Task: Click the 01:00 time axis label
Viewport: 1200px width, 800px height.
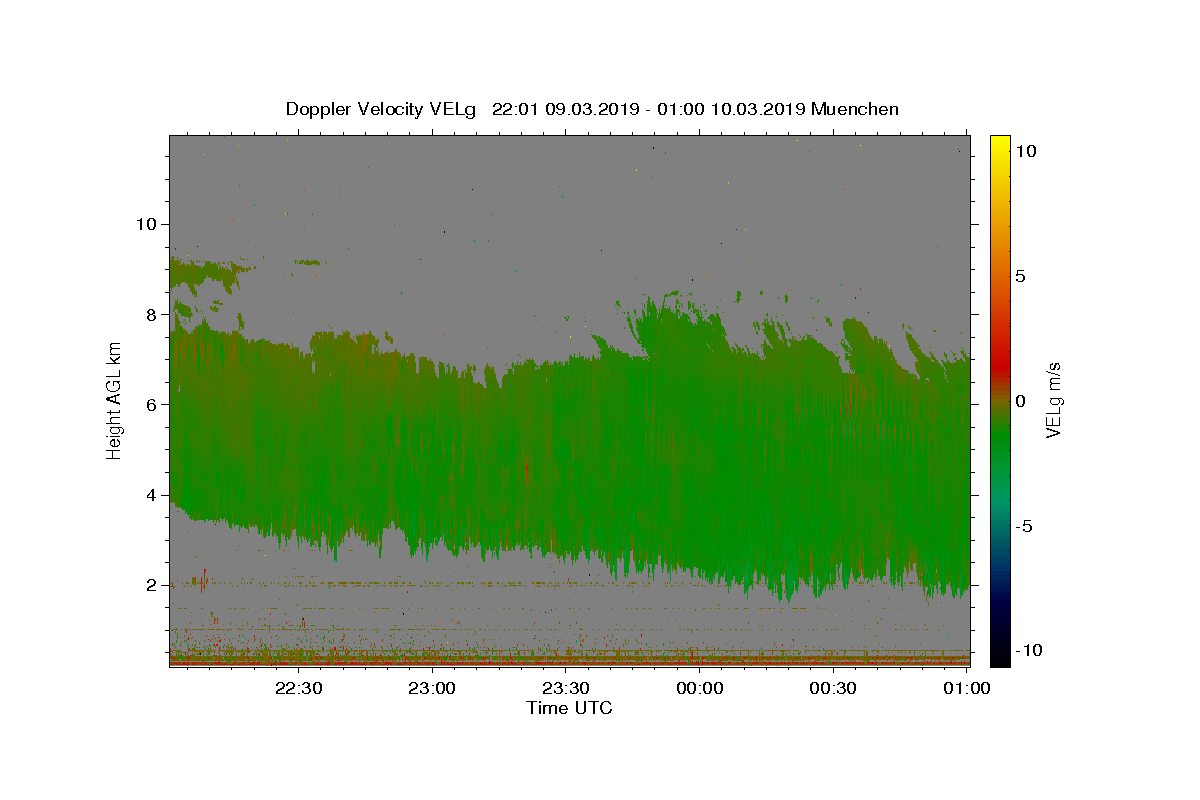Action: click(x=967, y=688)
